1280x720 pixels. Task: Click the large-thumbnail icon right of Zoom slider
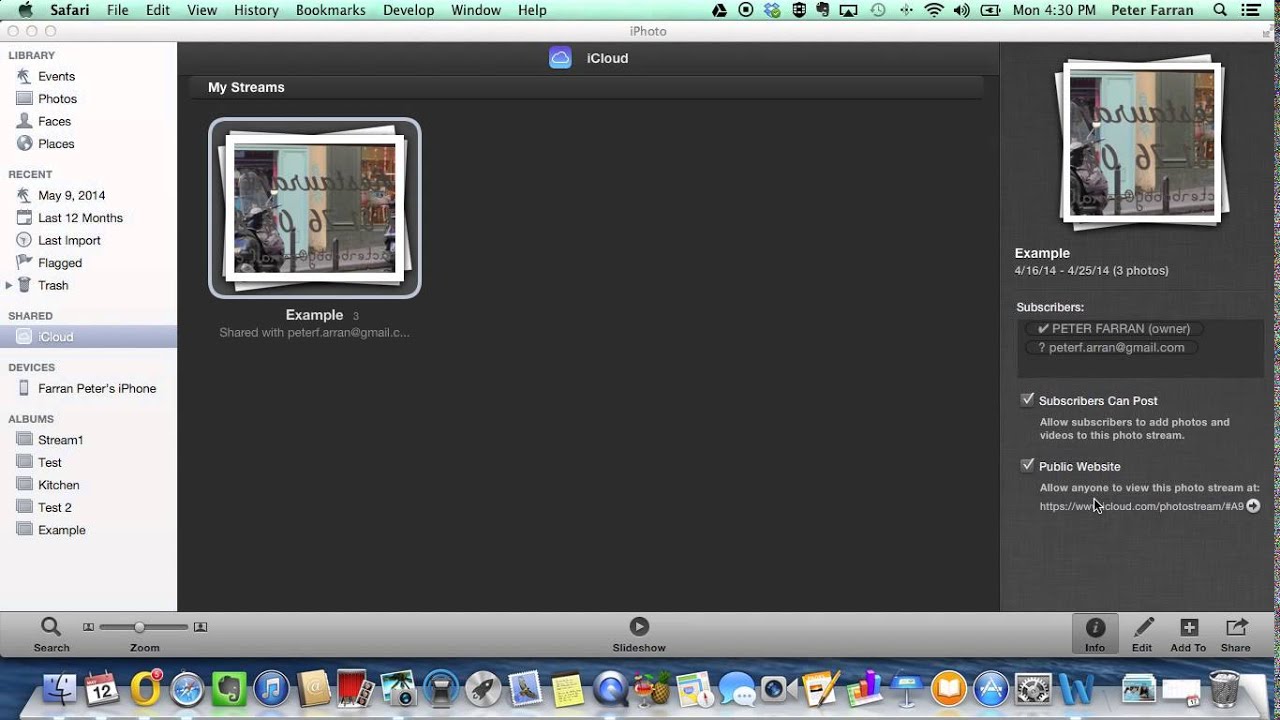pos(200,627)
